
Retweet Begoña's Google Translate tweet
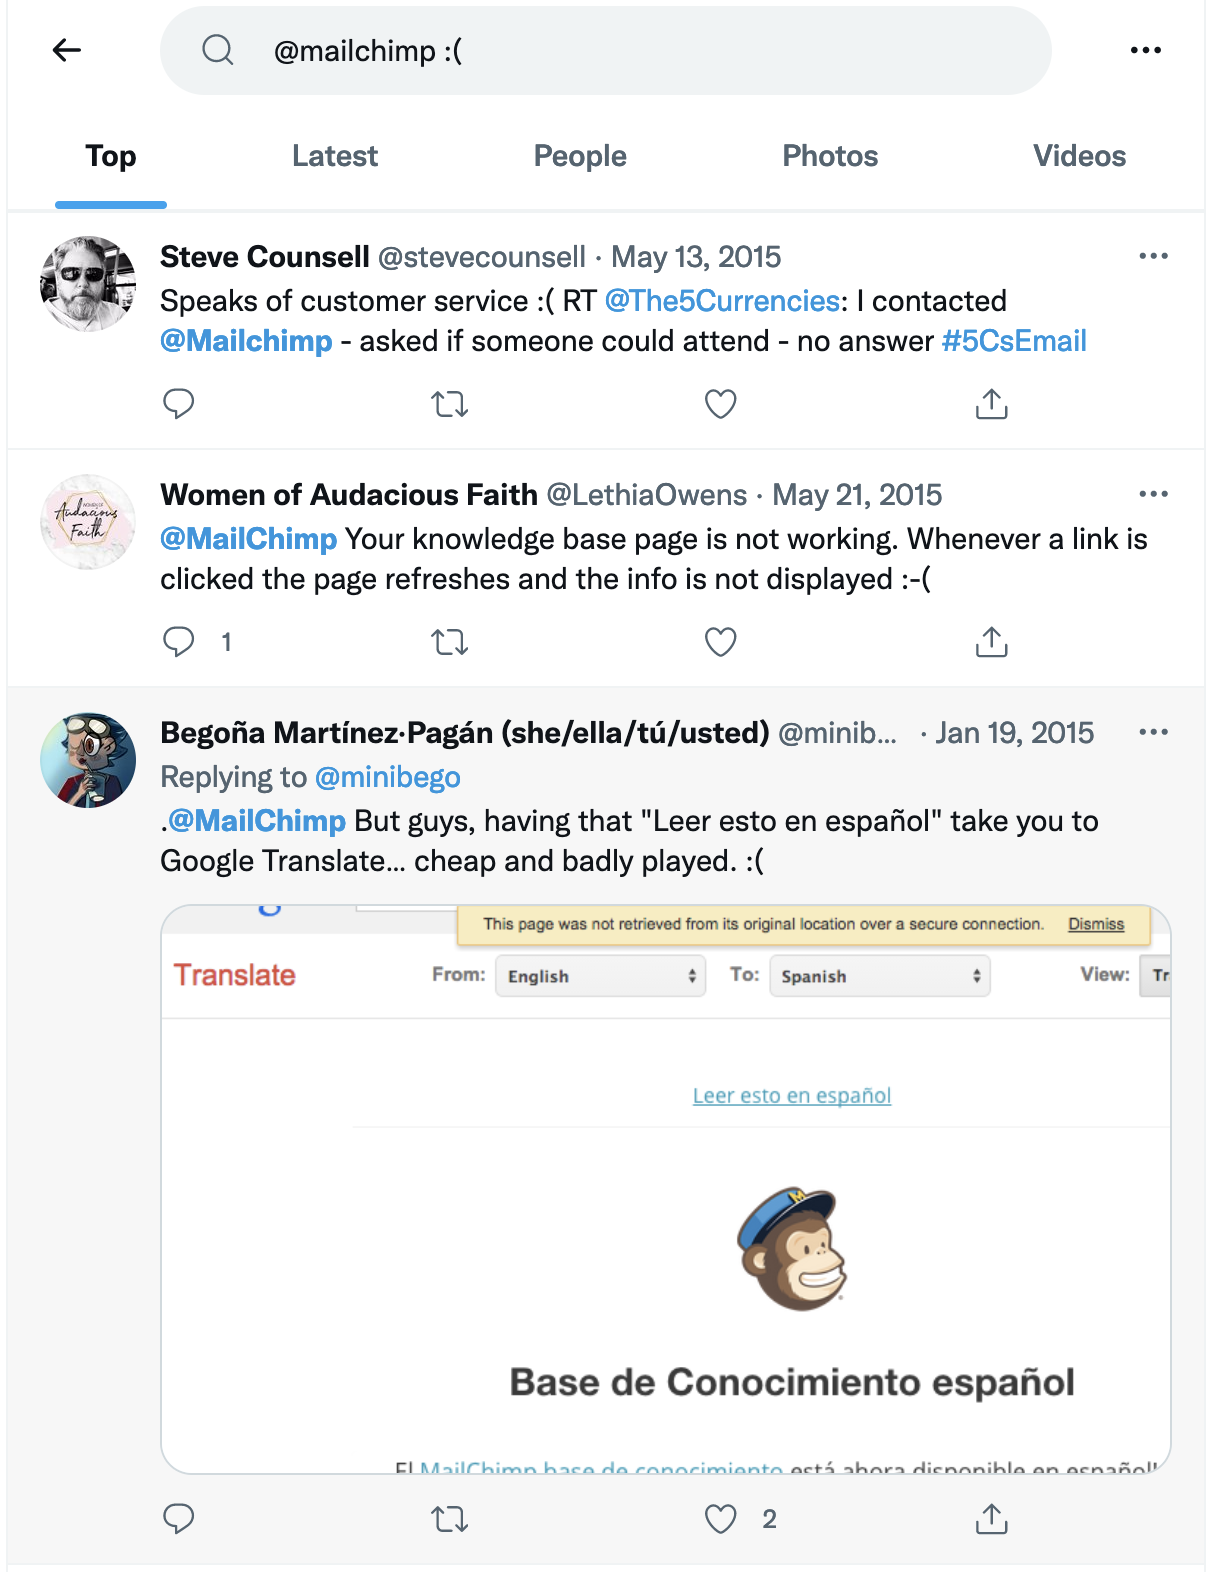tap(449, 1520)
